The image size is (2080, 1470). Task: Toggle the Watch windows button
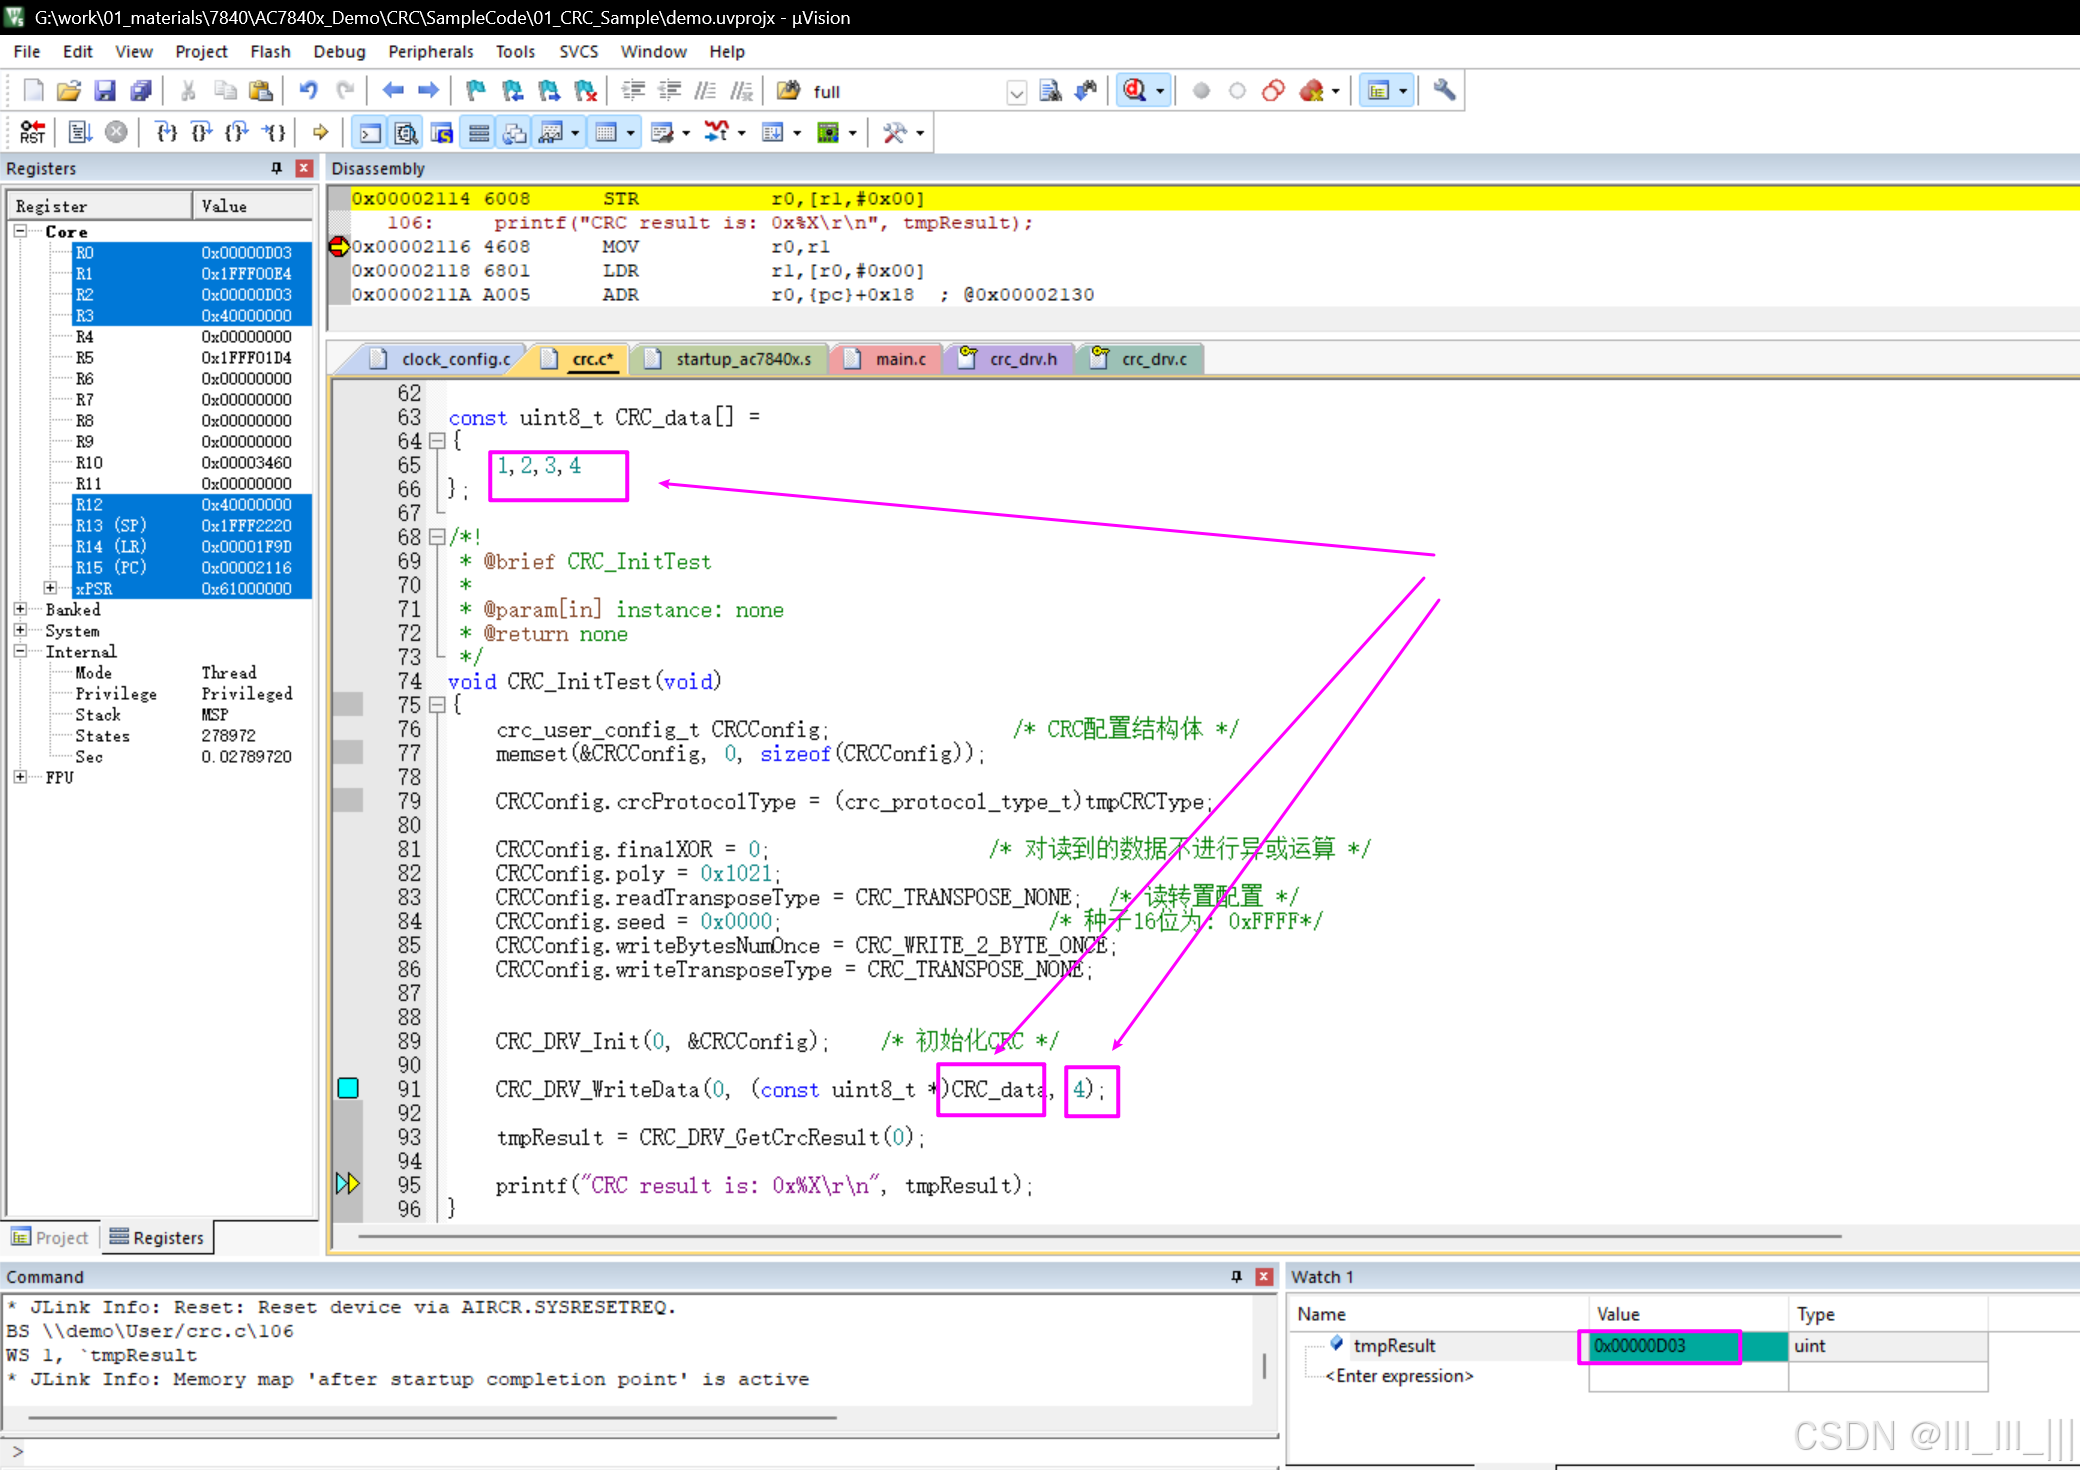pyautogui.click(x=550, y=132)
